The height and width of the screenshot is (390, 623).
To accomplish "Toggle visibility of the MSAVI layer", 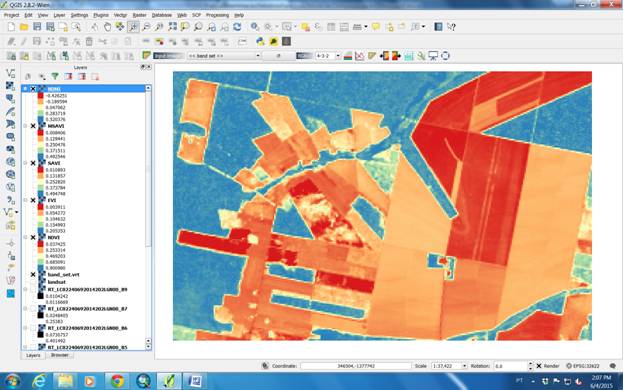I will [x=33, y=126].
